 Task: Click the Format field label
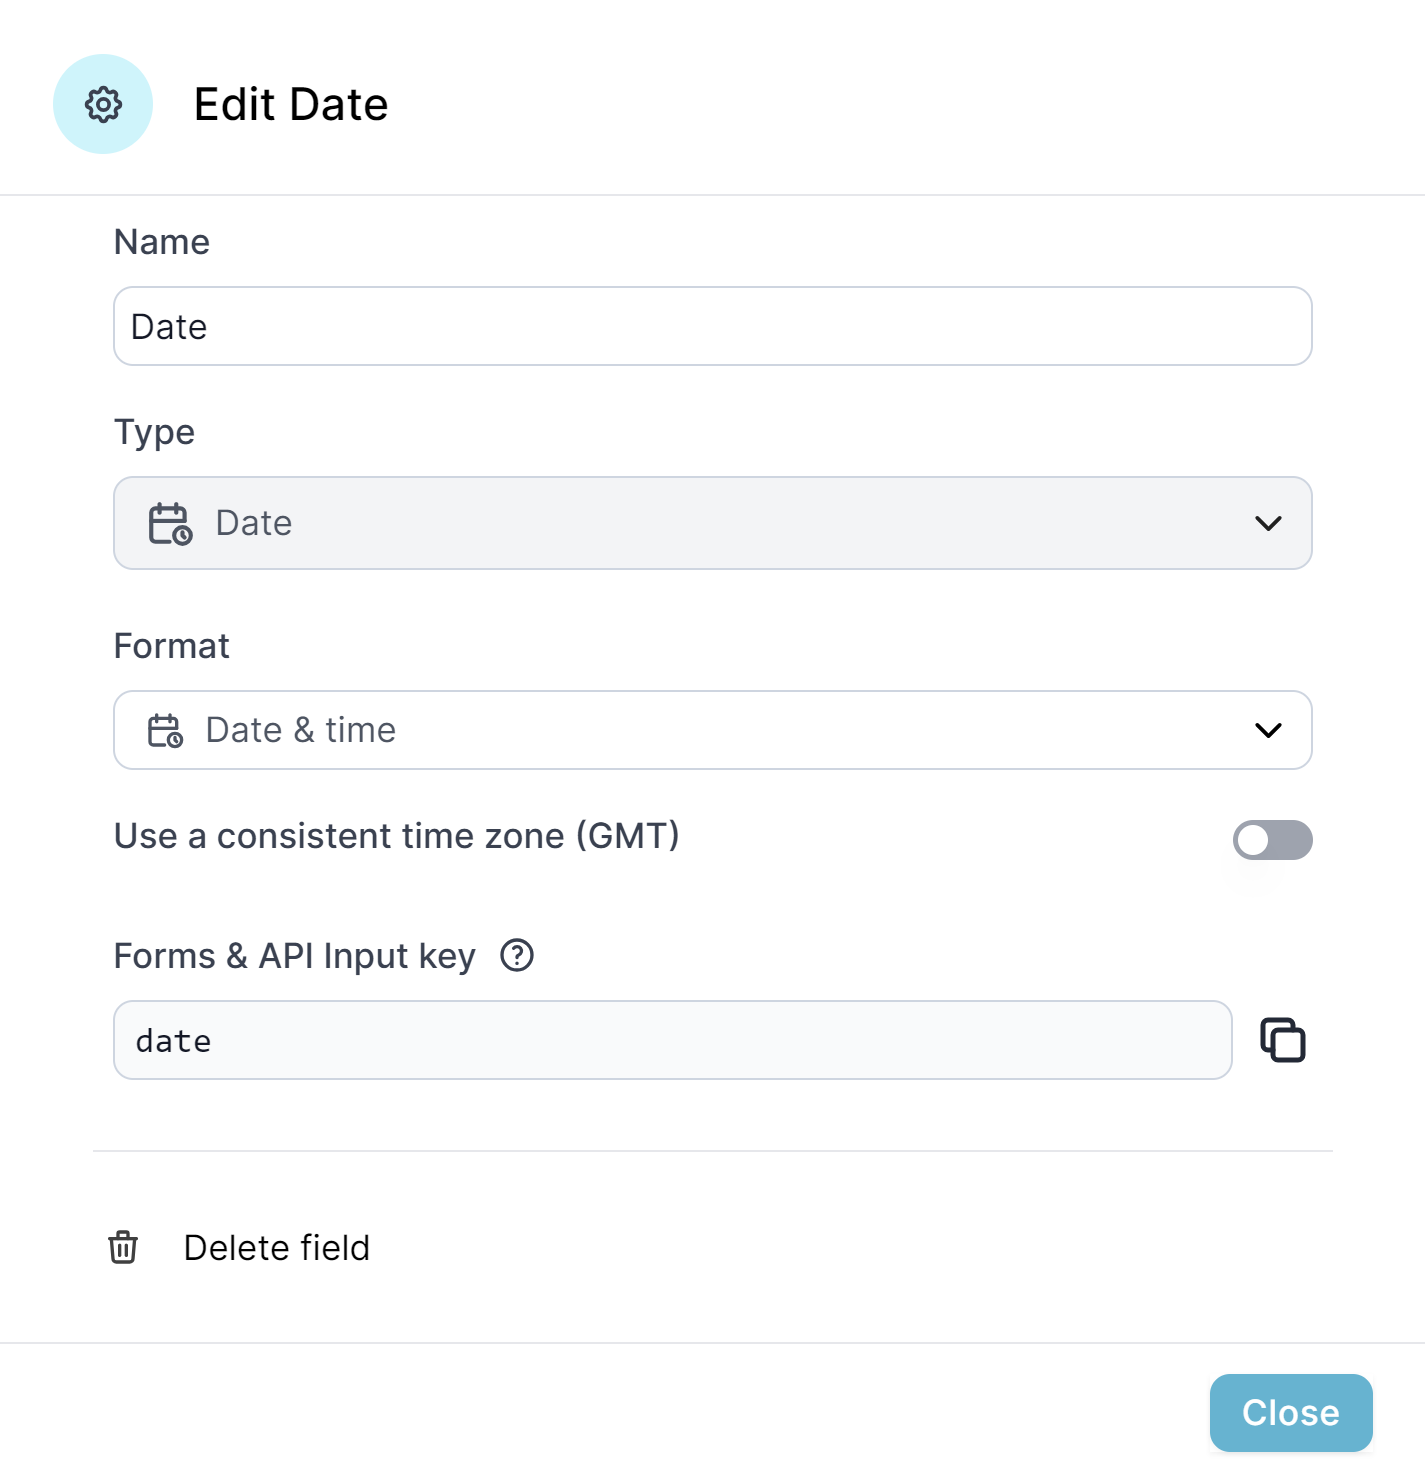172,646
